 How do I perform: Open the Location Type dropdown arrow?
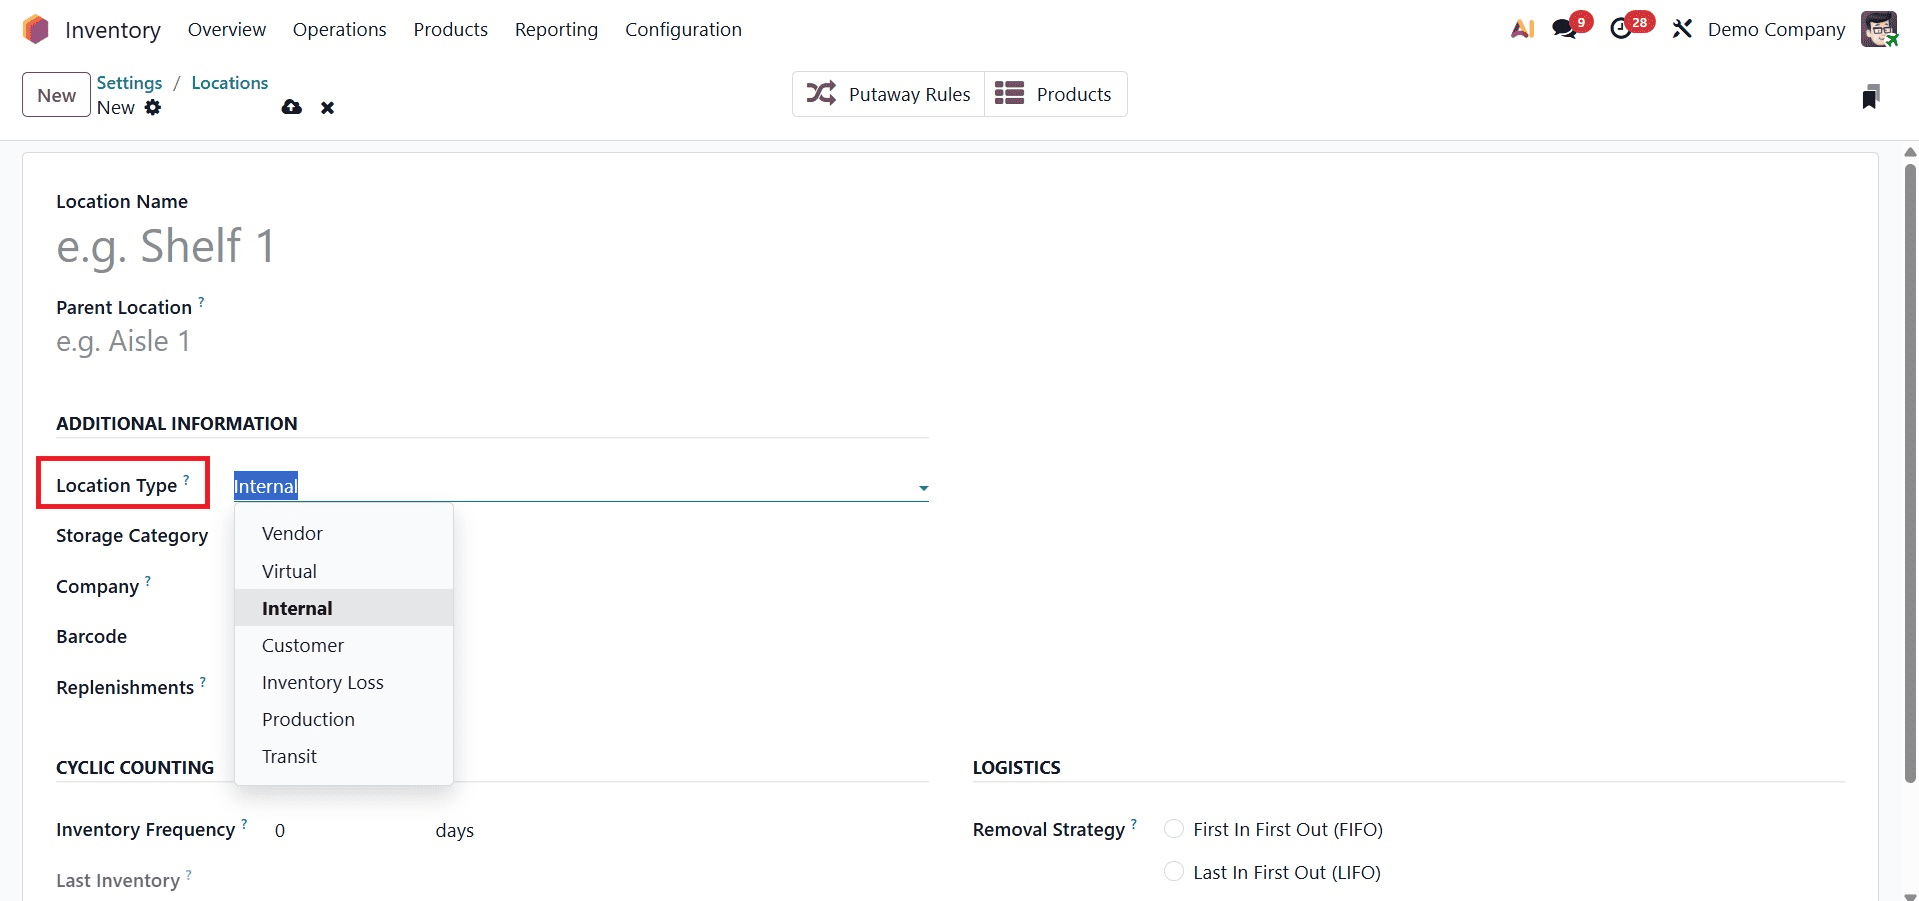coord(922,488)
